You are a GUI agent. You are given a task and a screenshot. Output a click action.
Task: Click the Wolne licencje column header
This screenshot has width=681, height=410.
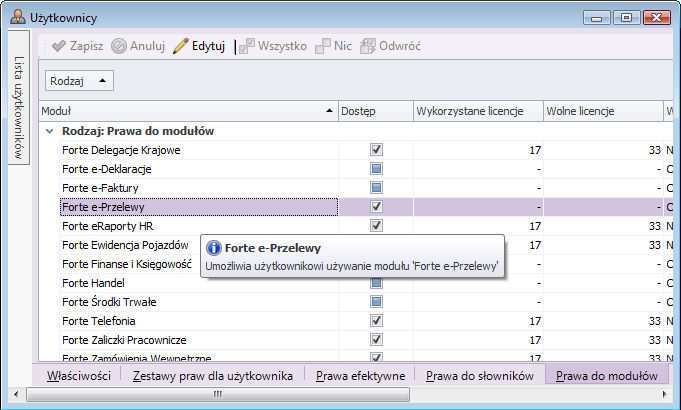[603, 111]
